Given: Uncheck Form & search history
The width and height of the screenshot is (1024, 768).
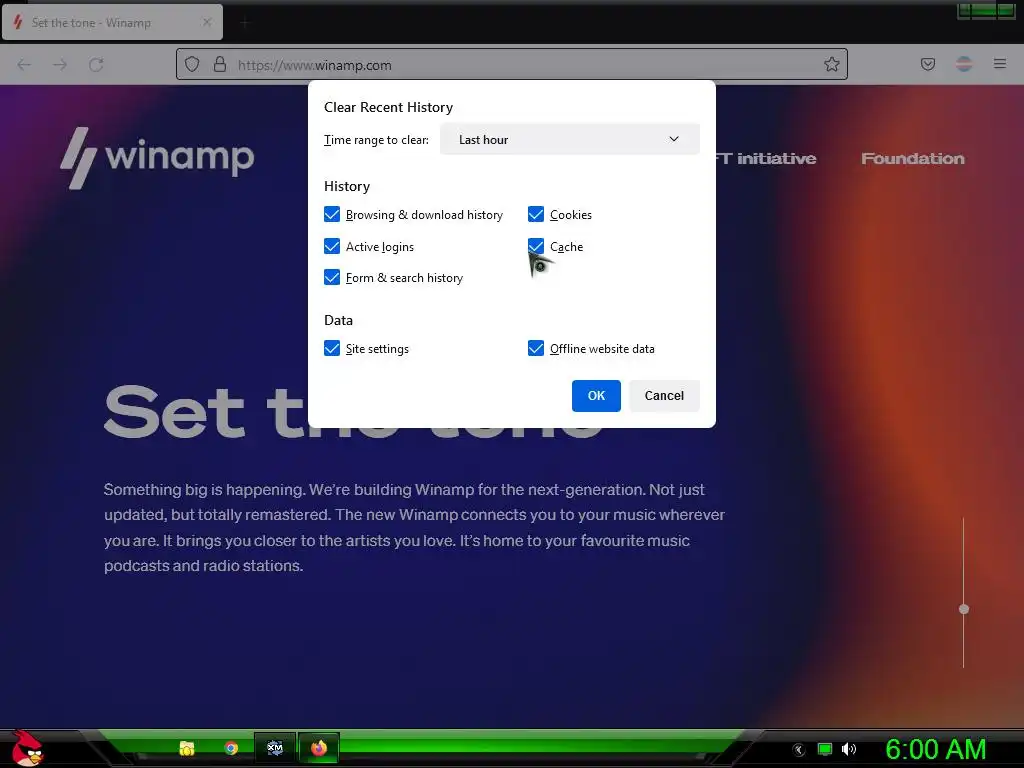Looking at the screenshot, I should click(x=332, y=278).
